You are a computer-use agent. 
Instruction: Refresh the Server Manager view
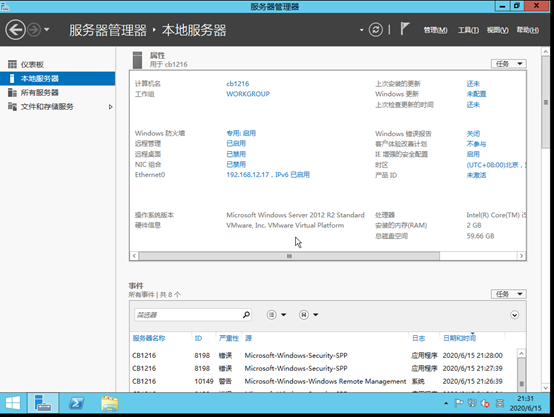pyautogui.click(x=376, y=30)
